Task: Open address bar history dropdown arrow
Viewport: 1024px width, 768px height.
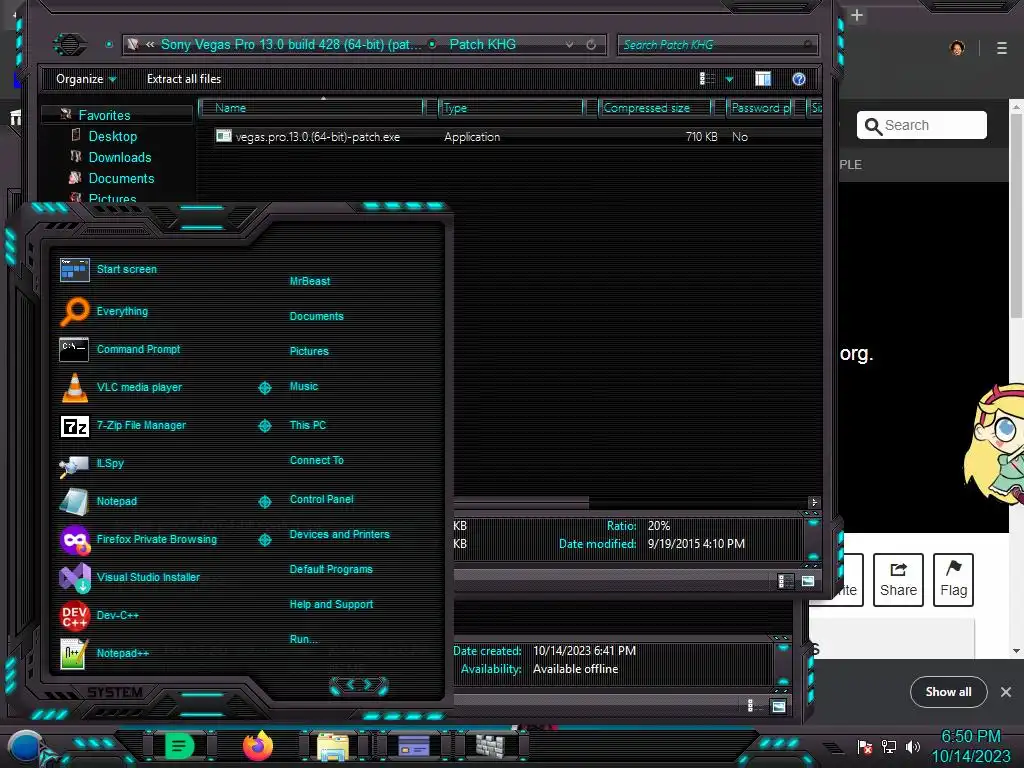Action: click(x=569, y=44)
